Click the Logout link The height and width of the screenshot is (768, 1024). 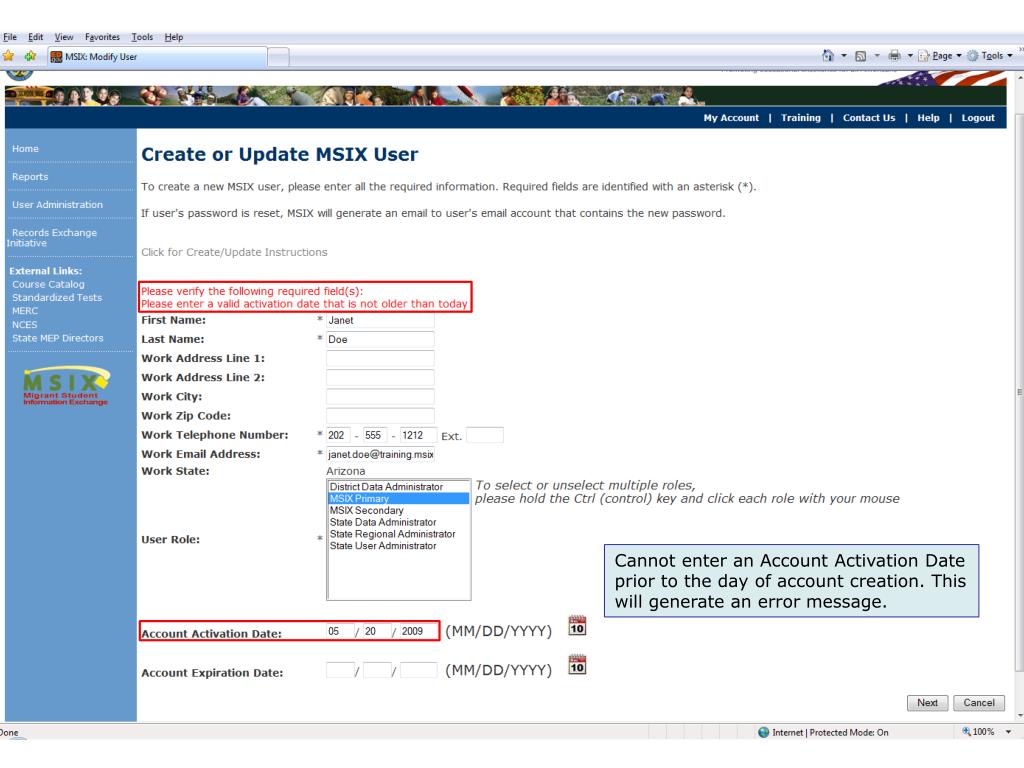pos(978,118)
